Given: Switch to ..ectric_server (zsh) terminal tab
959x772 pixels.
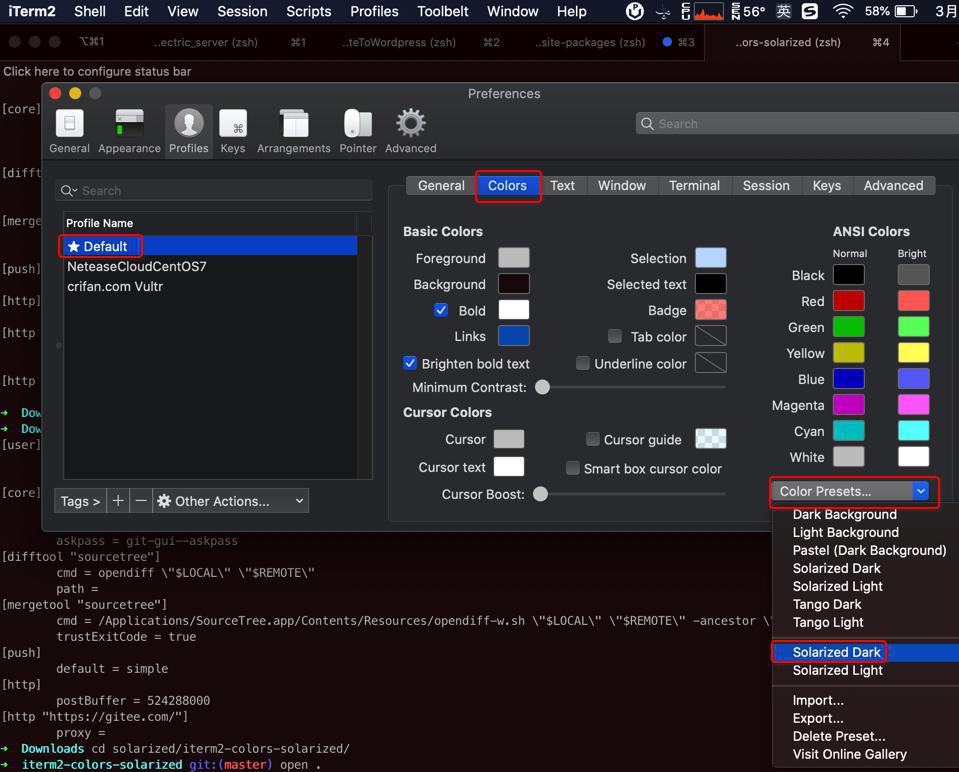Looking at the screenshot, I should [206, 42].
